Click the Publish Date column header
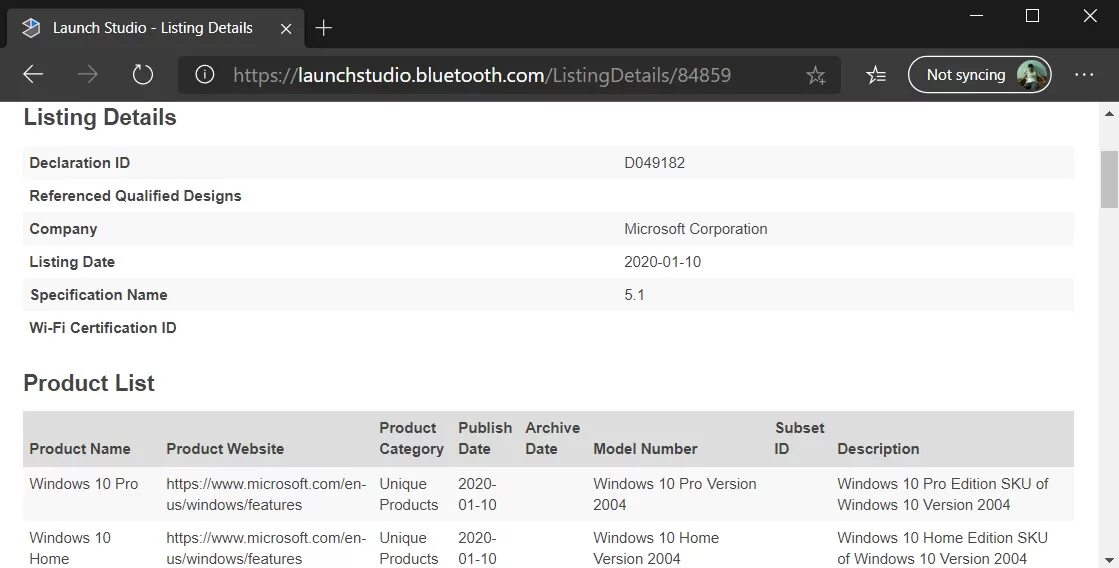Viewport: 1119px width, 568px height. (484, 438)
